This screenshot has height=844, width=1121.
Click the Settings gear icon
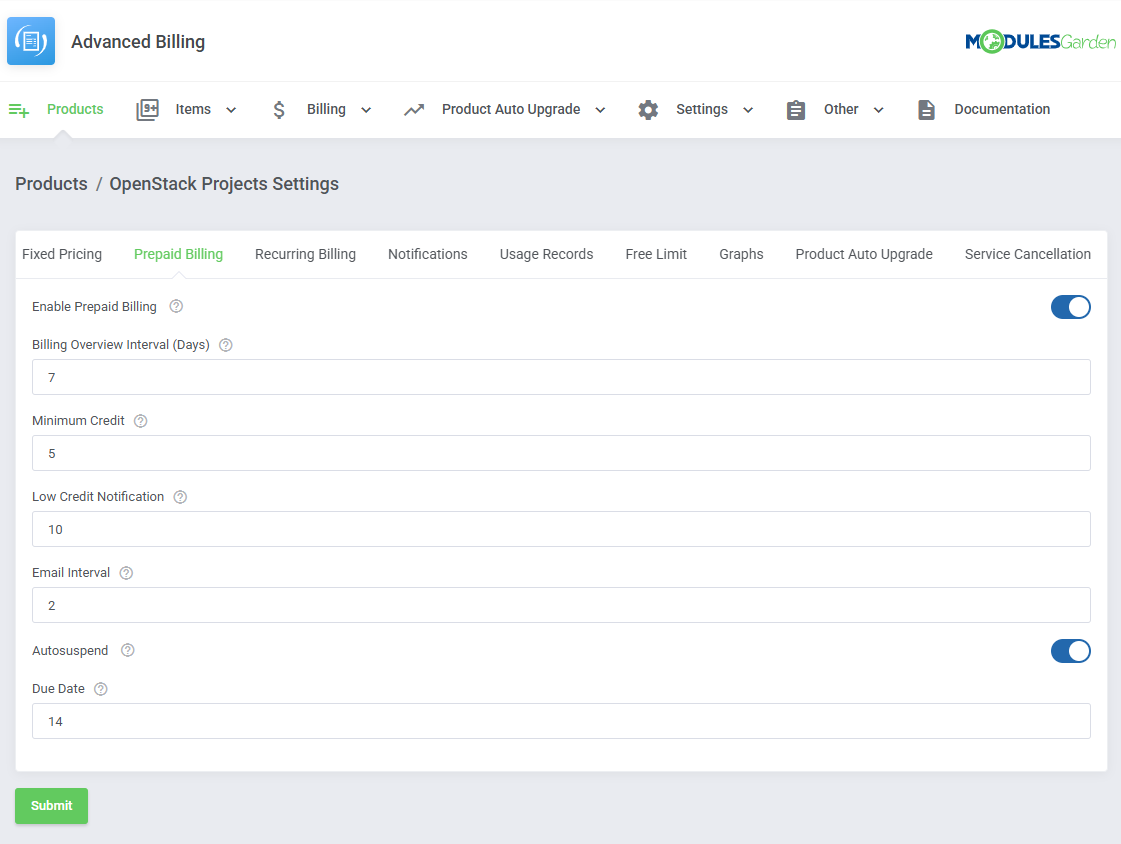648,110
